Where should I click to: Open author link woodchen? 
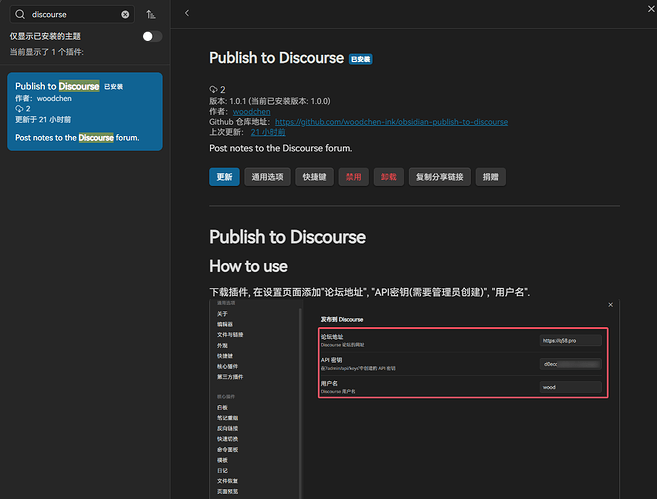point(251,111)
